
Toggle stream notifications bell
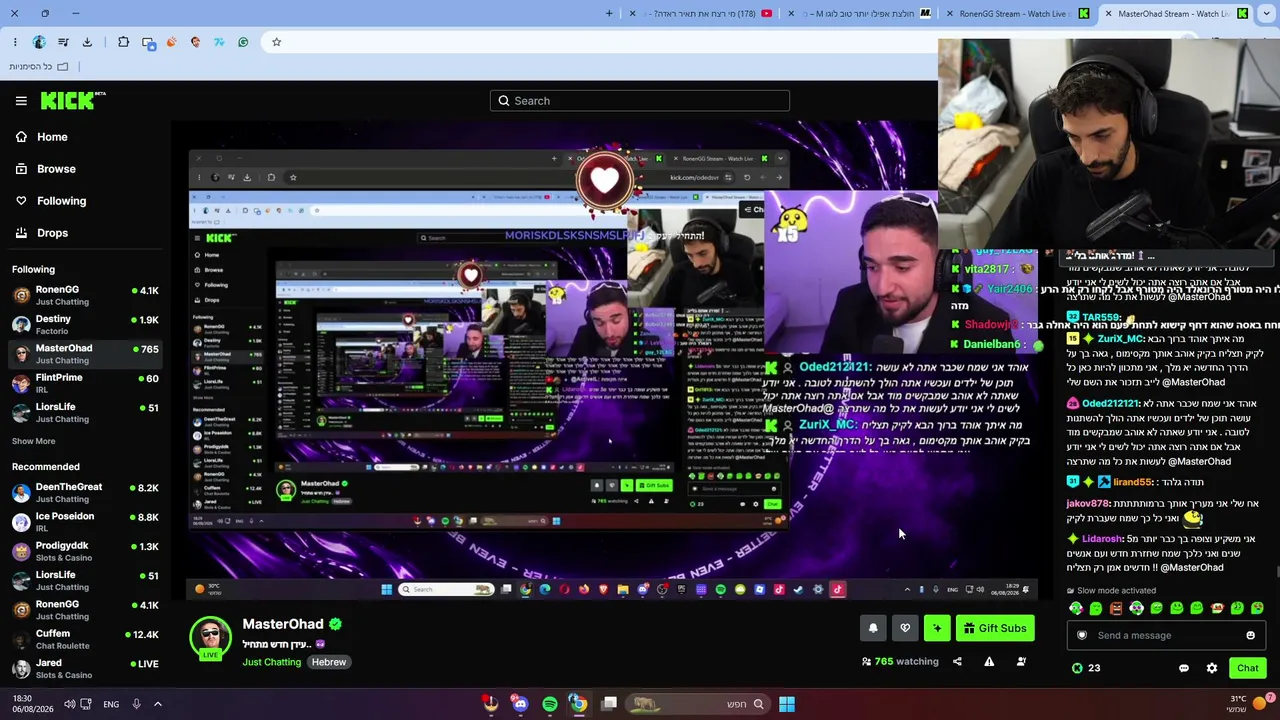tap(873, 628)
